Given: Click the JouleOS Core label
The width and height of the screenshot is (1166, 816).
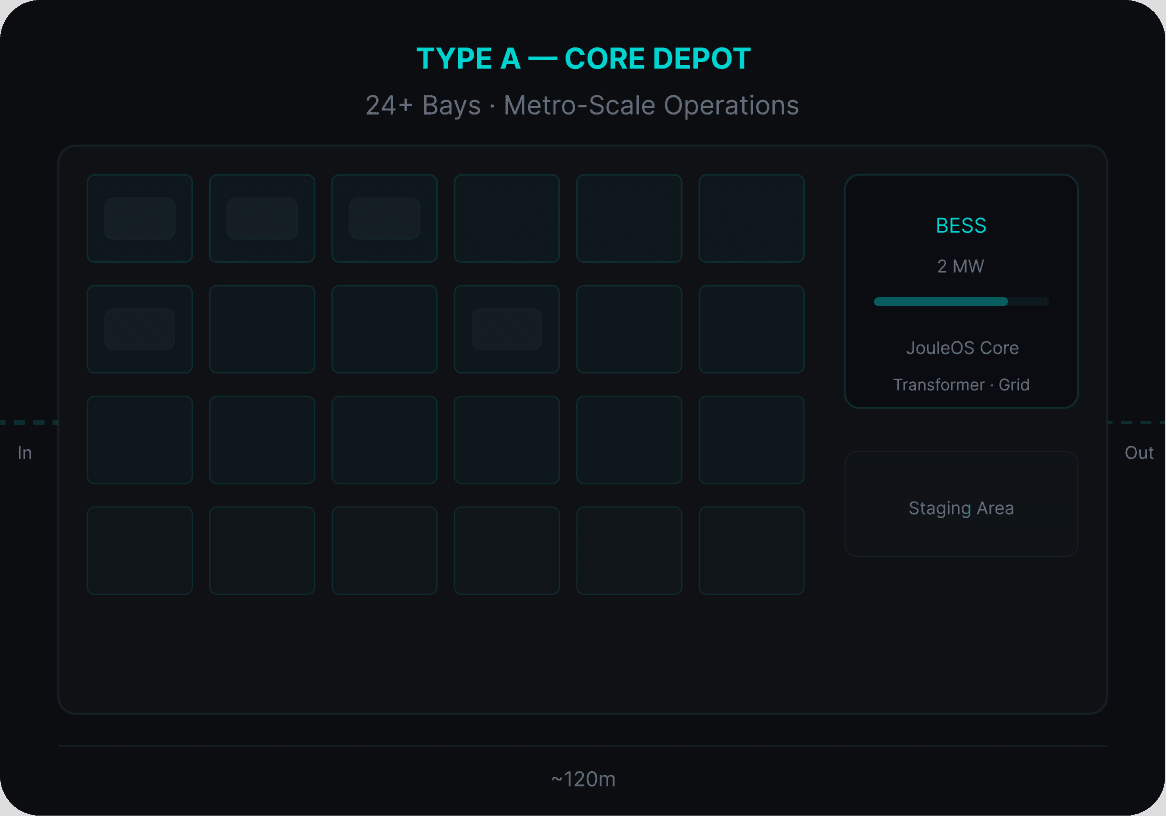Looking at the screenshot, I should (x=962, y=348).
